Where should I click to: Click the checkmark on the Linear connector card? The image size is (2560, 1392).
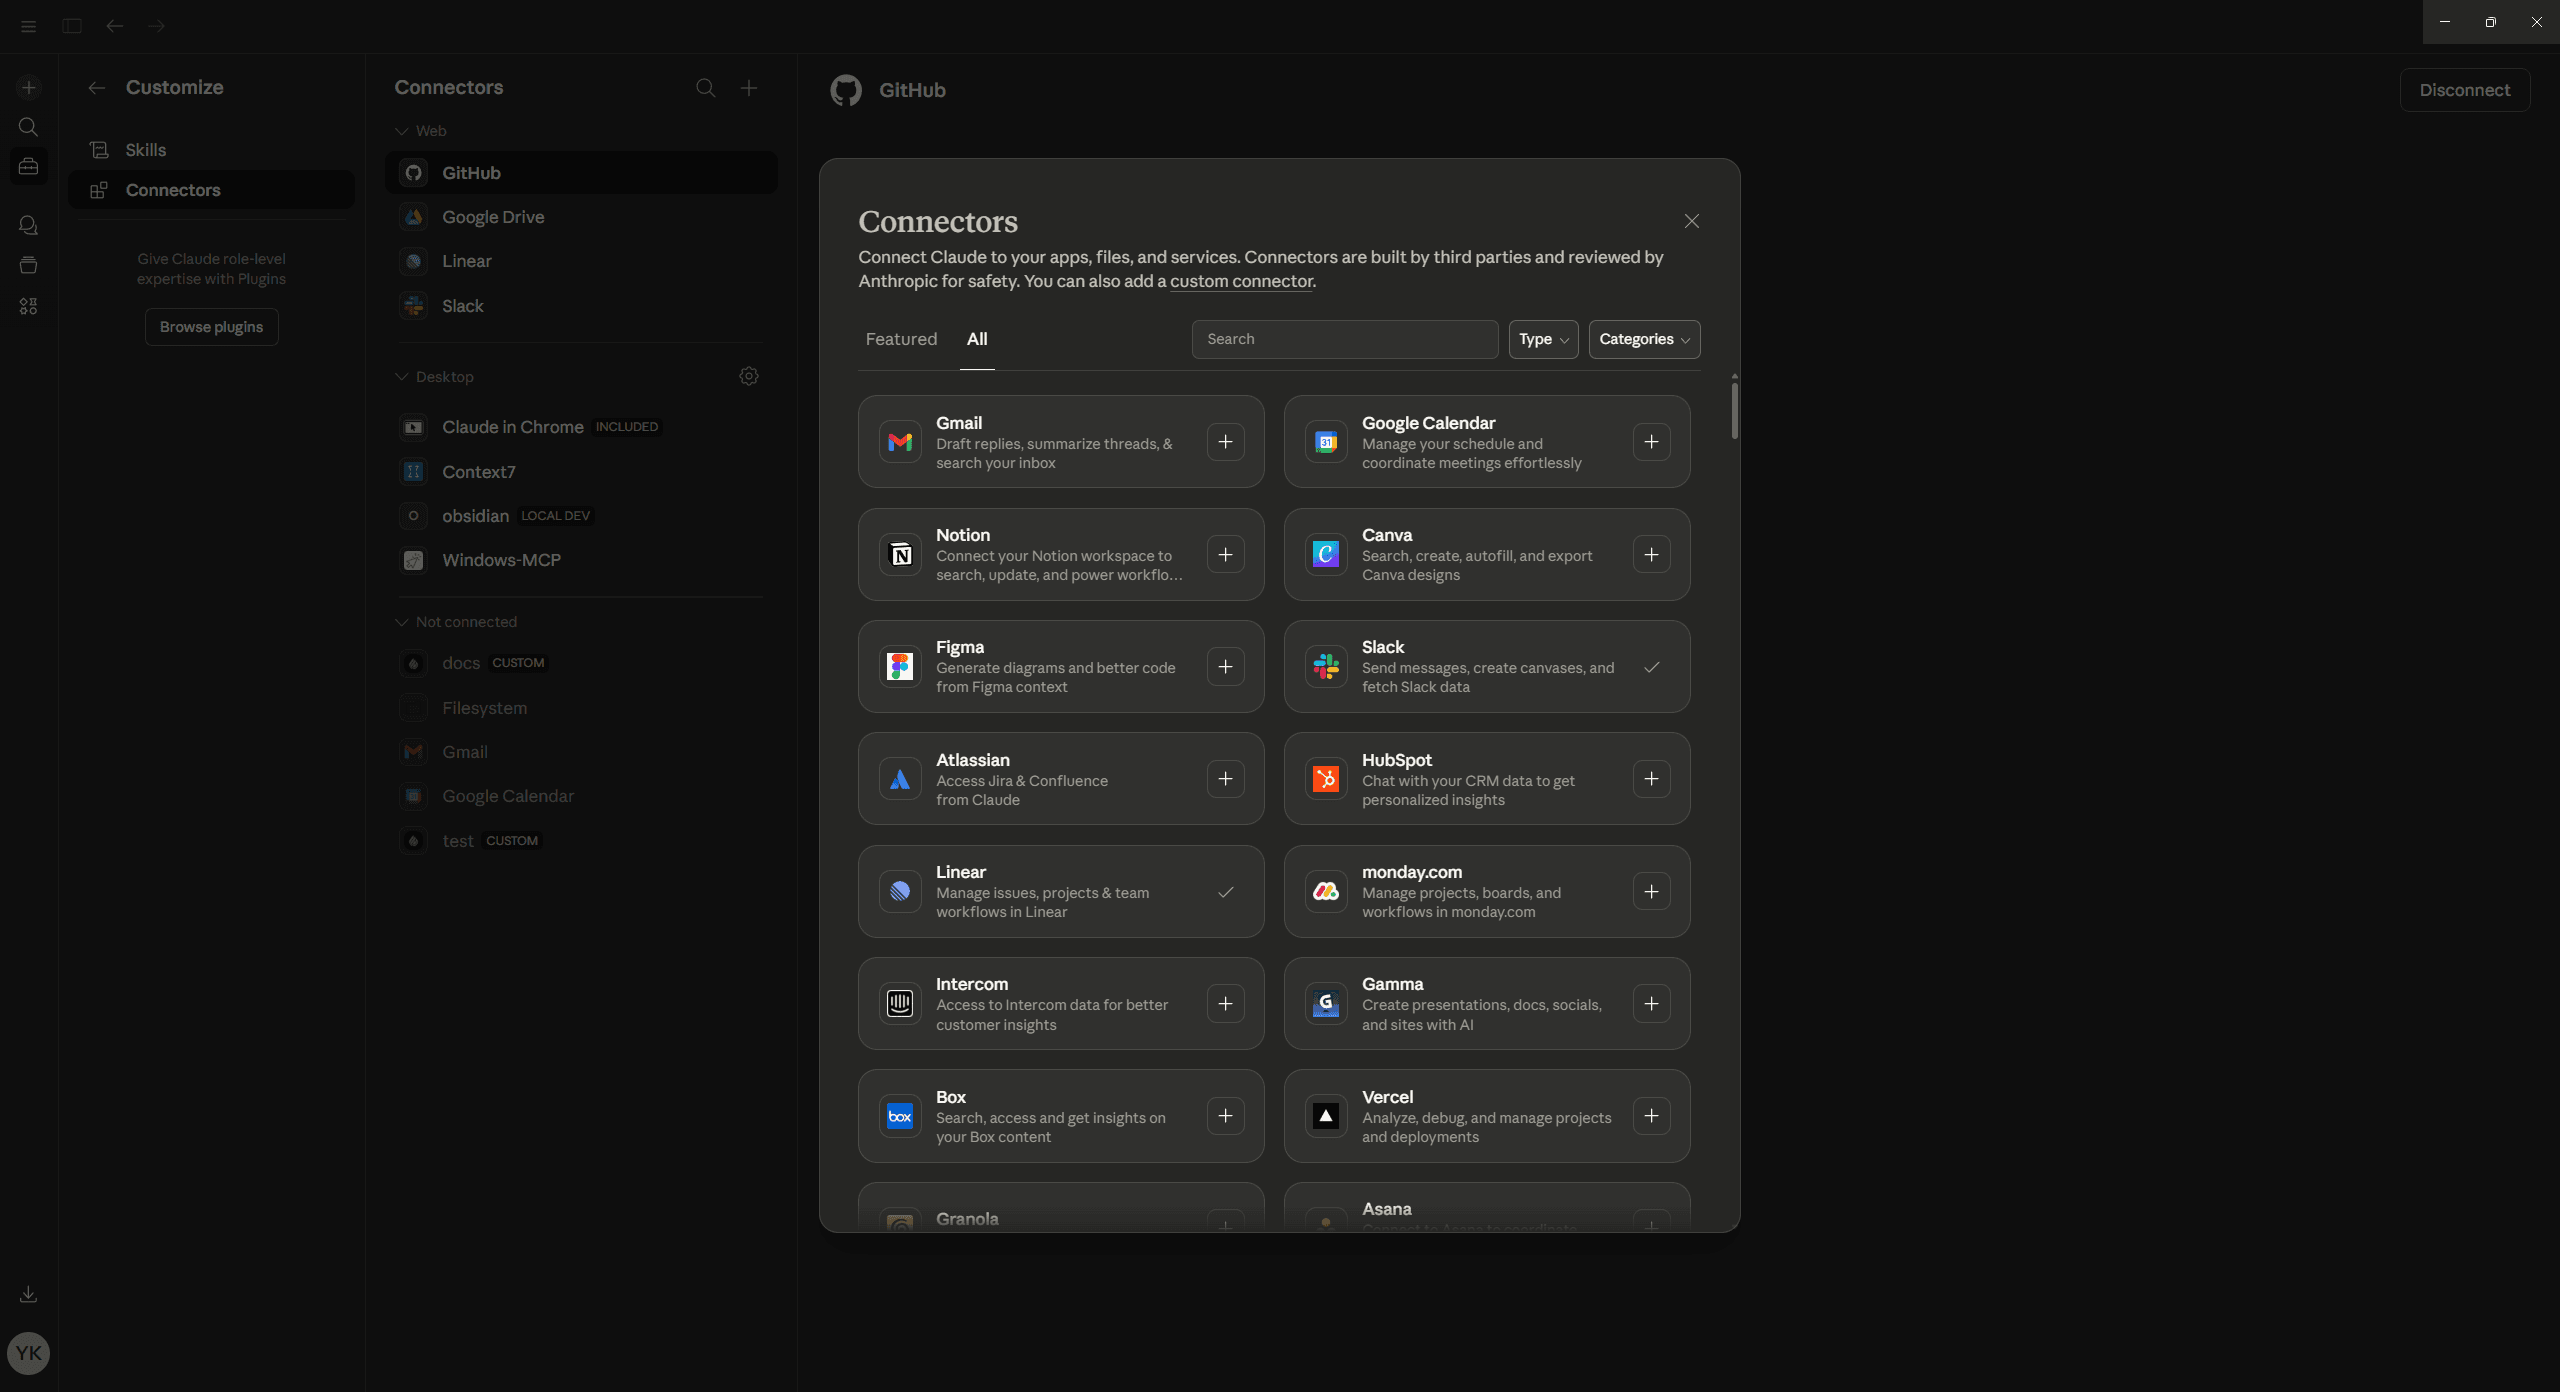click(1225, 892)
